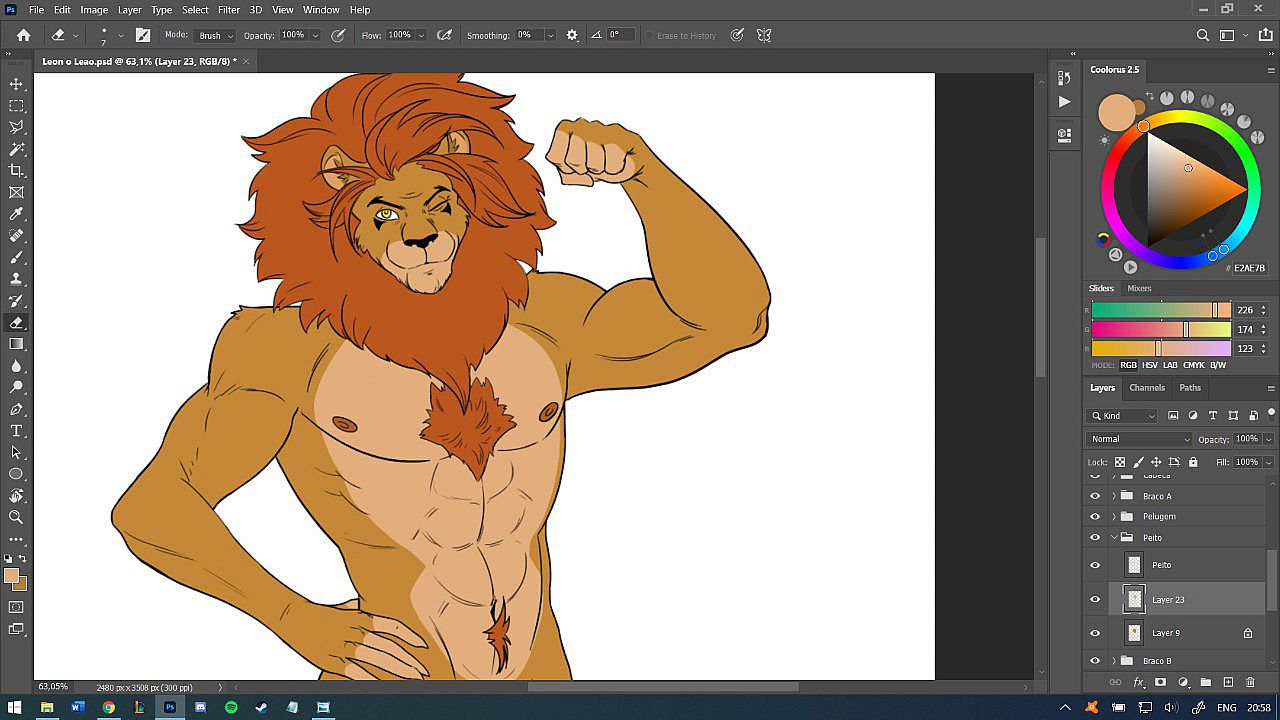Click the Gradient tool

point(16,344)
